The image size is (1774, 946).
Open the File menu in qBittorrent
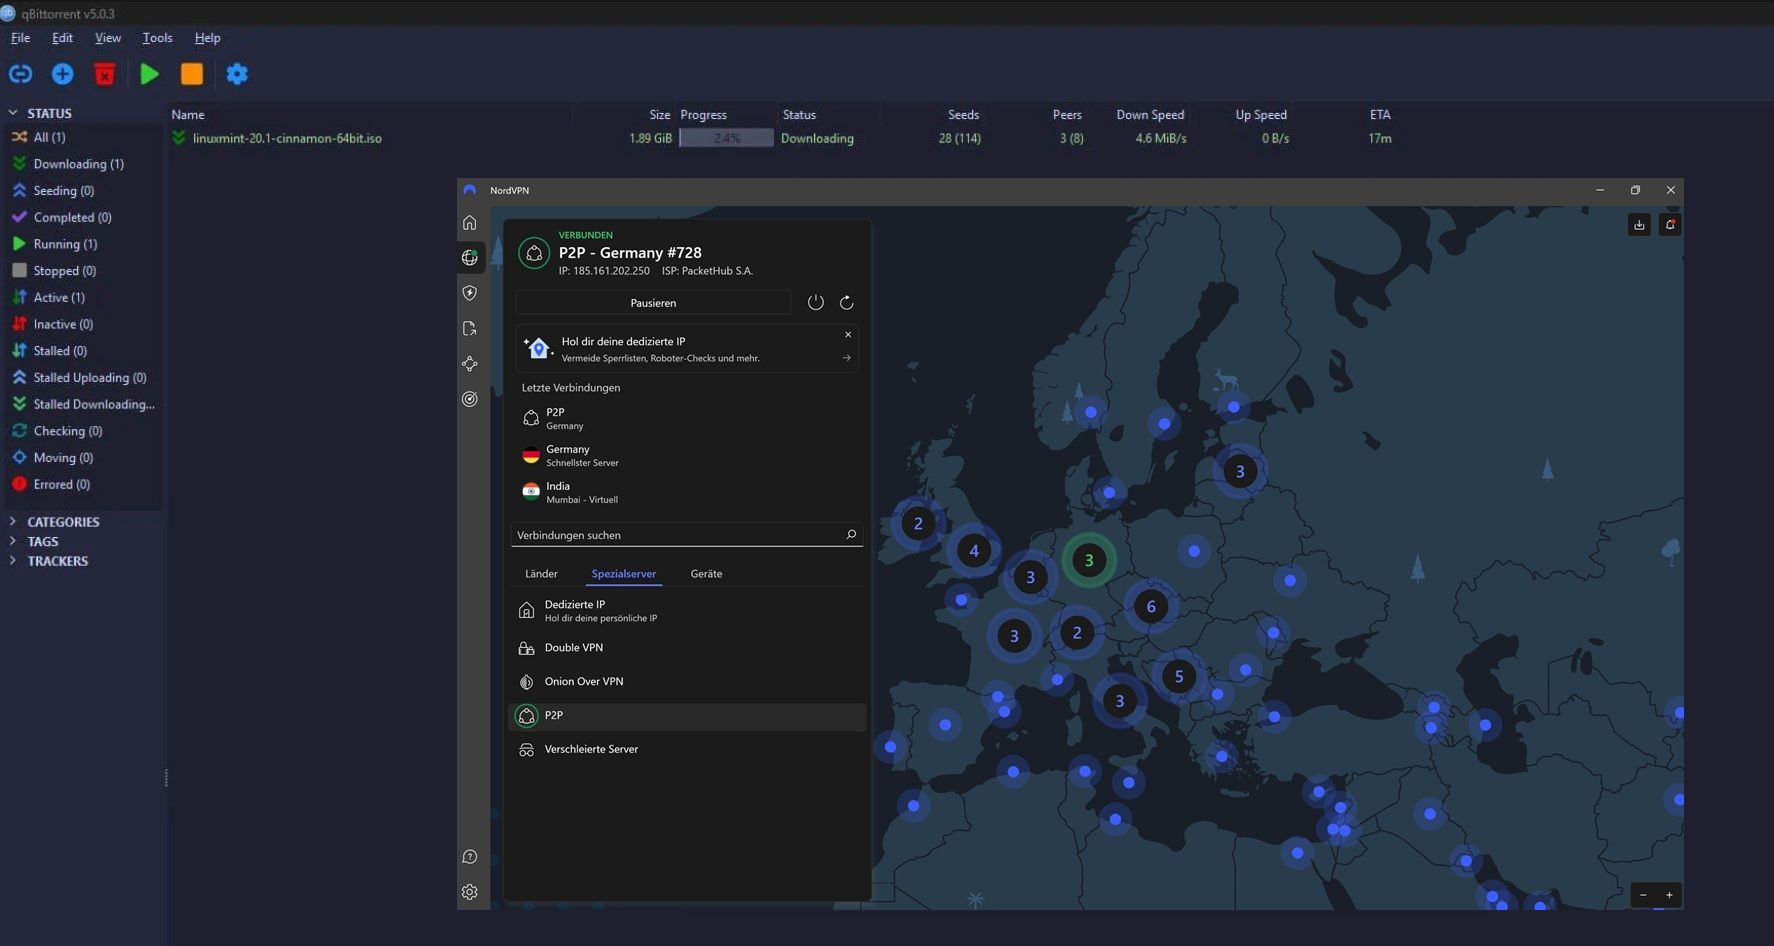(20, 38)
